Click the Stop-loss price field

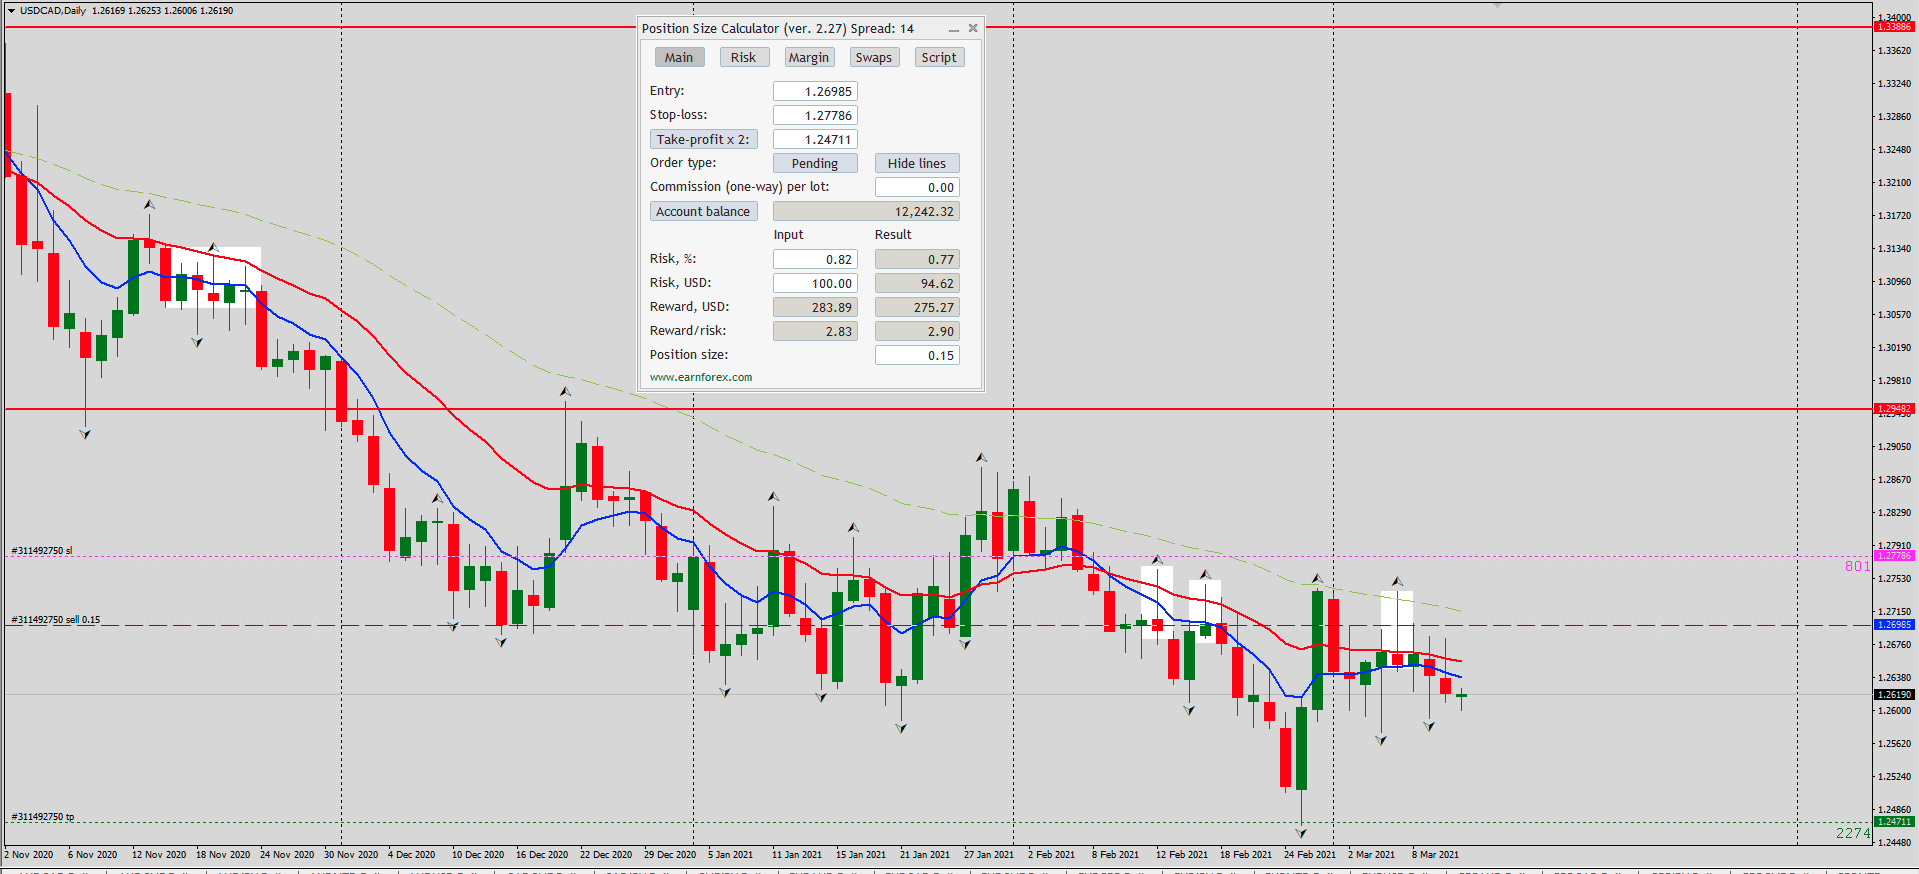815,115
